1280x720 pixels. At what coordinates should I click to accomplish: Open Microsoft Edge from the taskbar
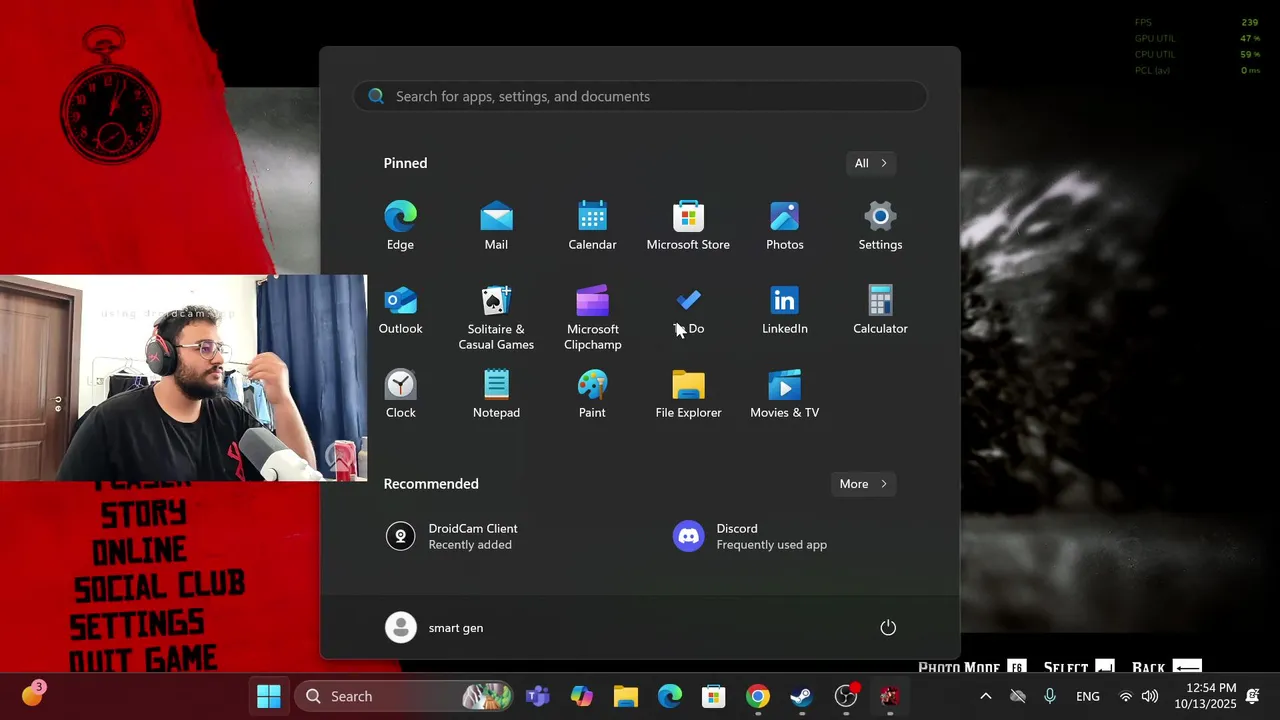[x=670, y=696]
